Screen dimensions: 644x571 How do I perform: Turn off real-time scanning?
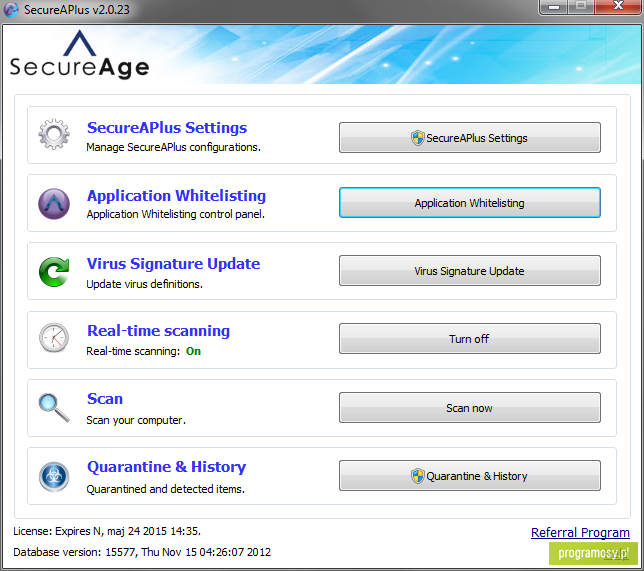pyautogui.click(x=469, y=338)
